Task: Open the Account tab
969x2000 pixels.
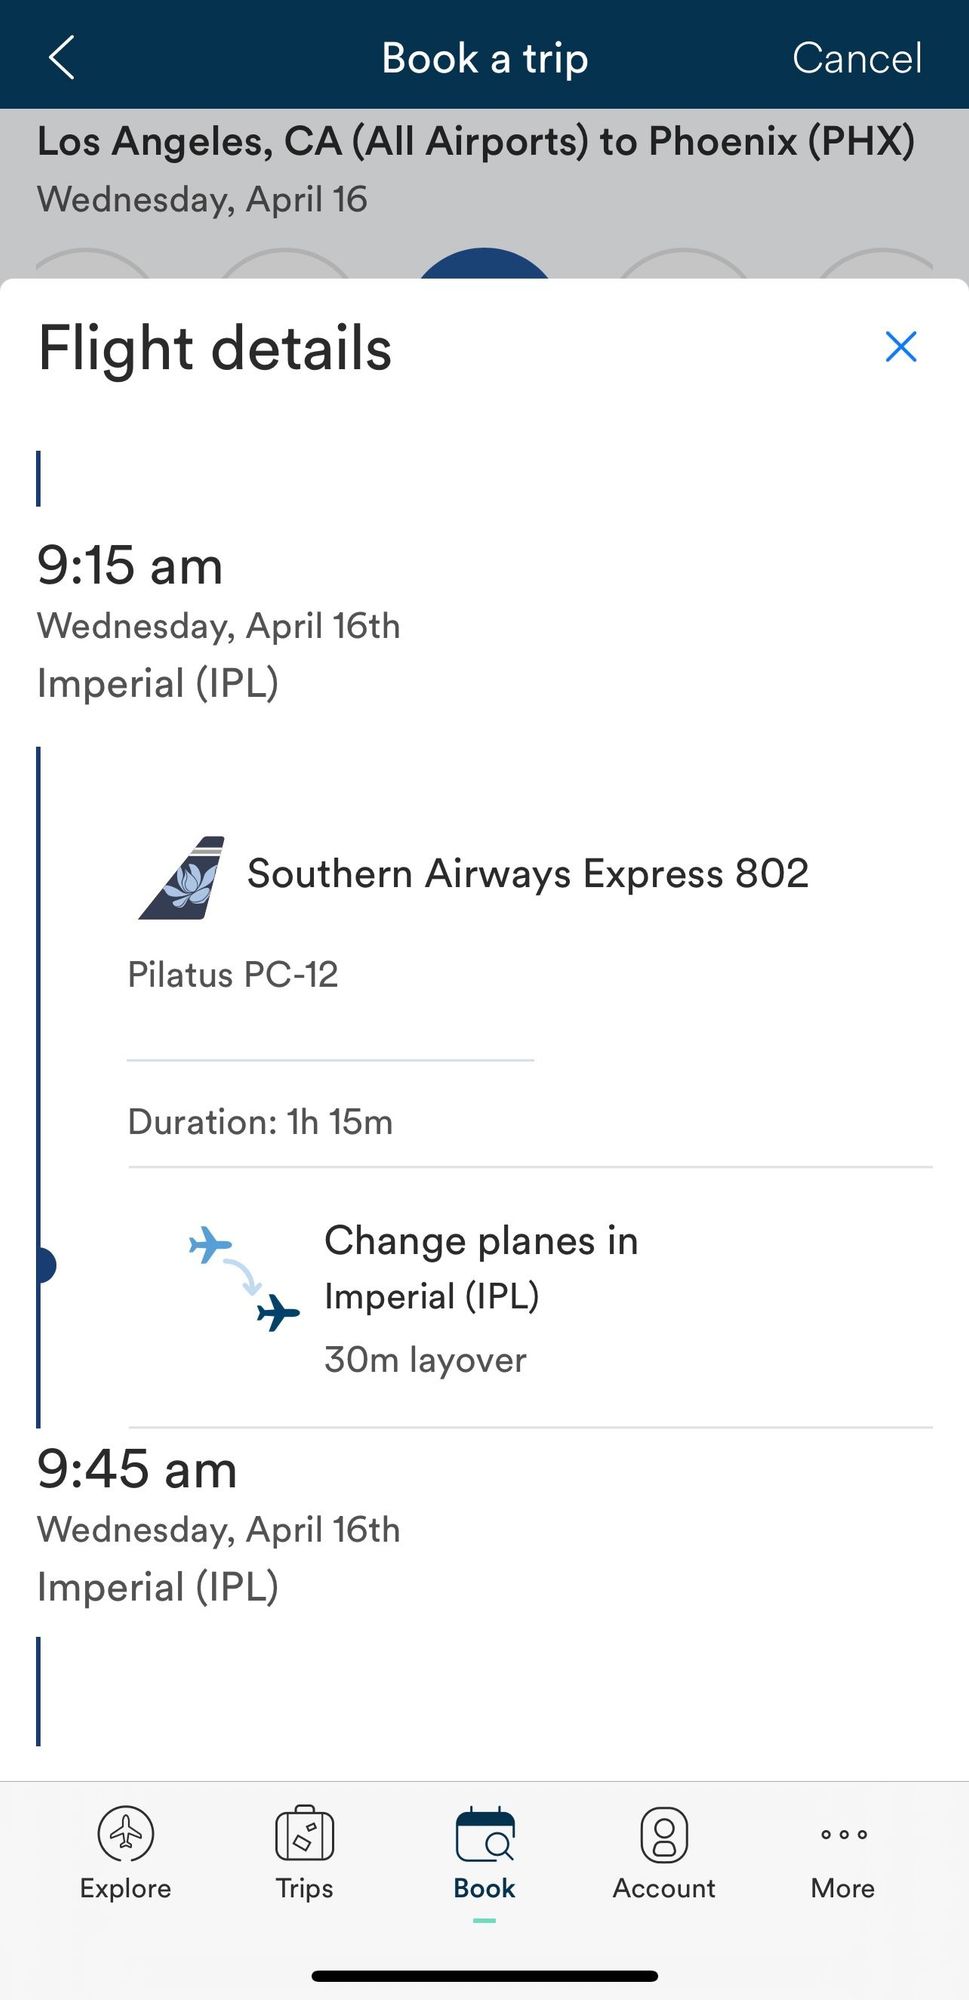Action: coord(664,1853)
